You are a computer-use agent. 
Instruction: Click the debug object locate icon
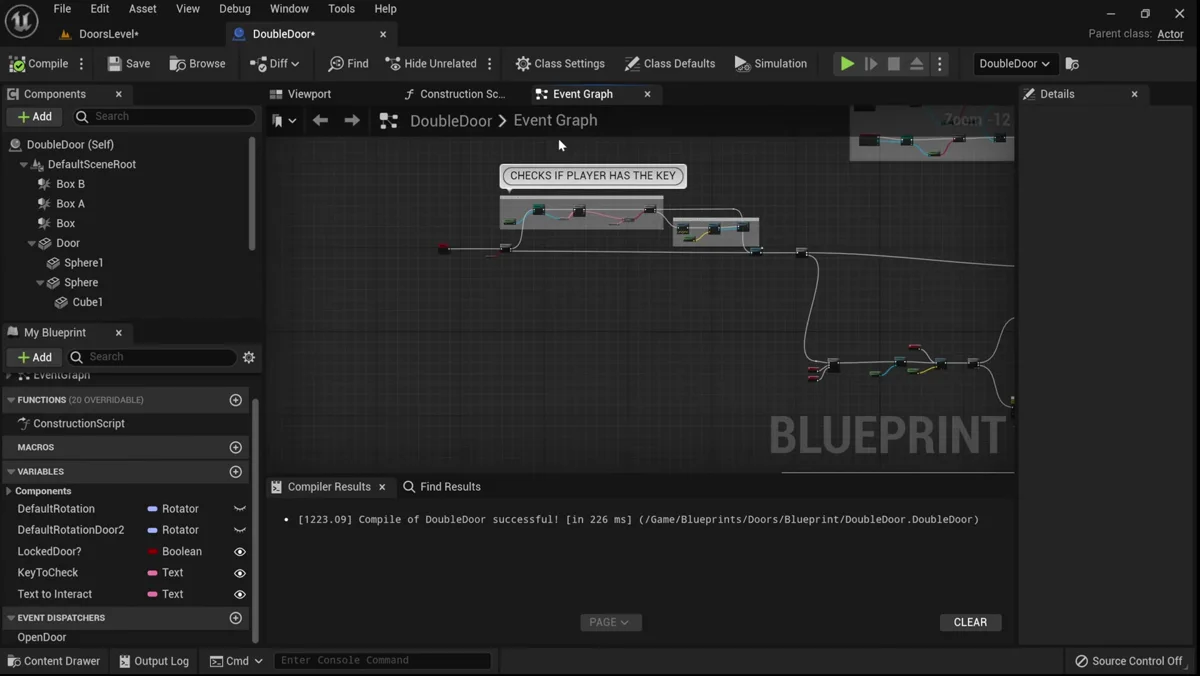(1072, 64)
